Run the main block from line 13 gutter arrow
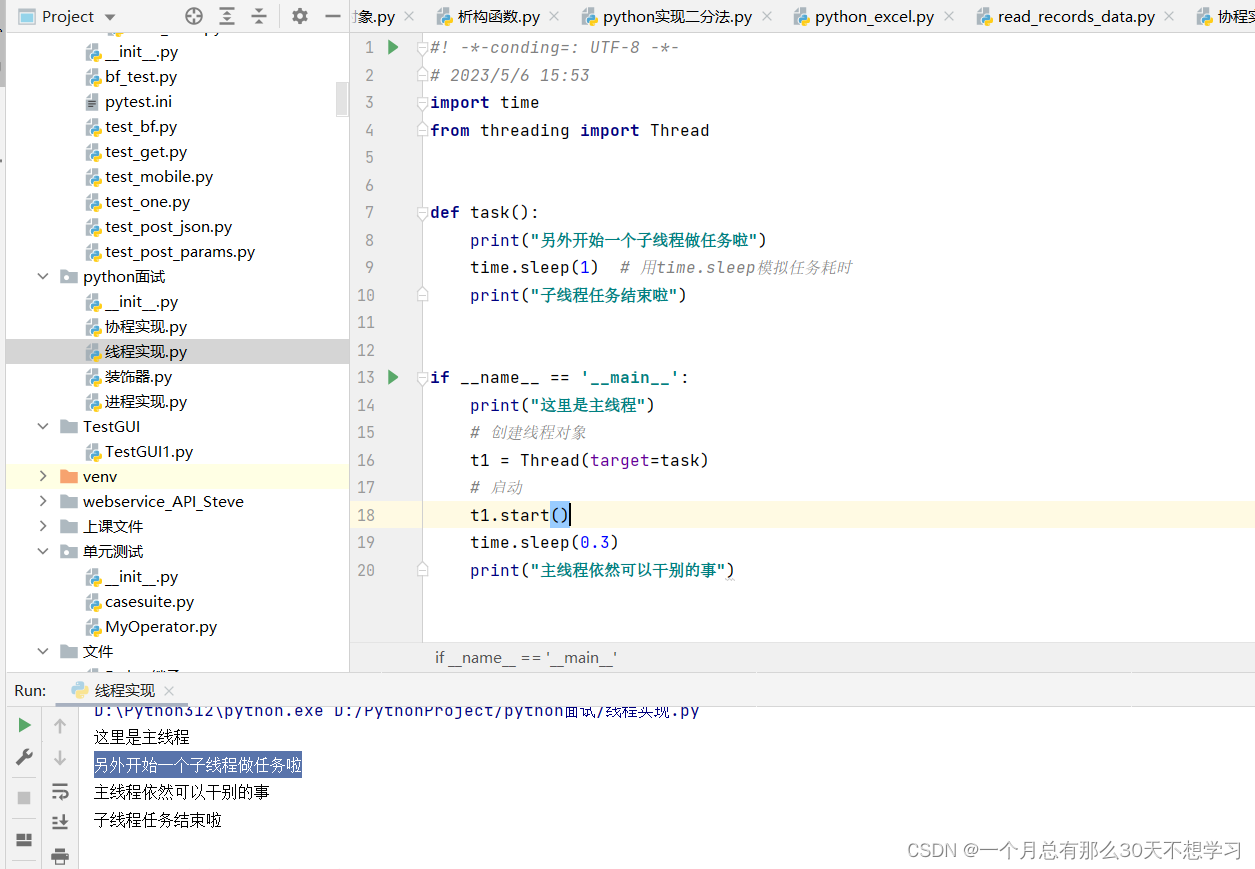Screen dimensions: 1255x869 393,377
